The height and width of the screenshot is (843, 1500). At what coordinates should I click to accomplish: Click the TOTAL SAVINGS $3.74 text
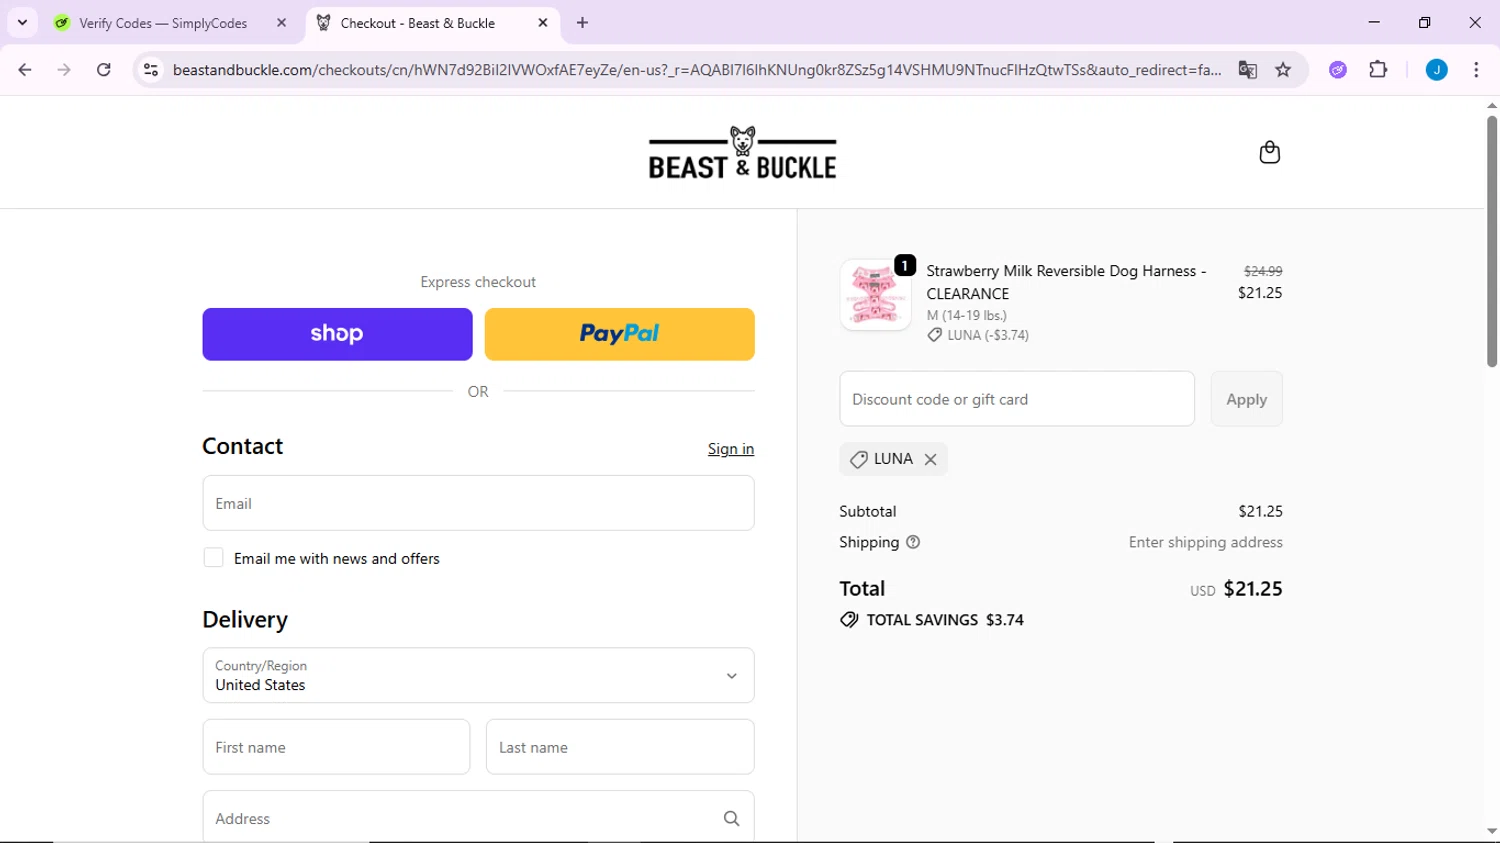(x=945, y=620)
